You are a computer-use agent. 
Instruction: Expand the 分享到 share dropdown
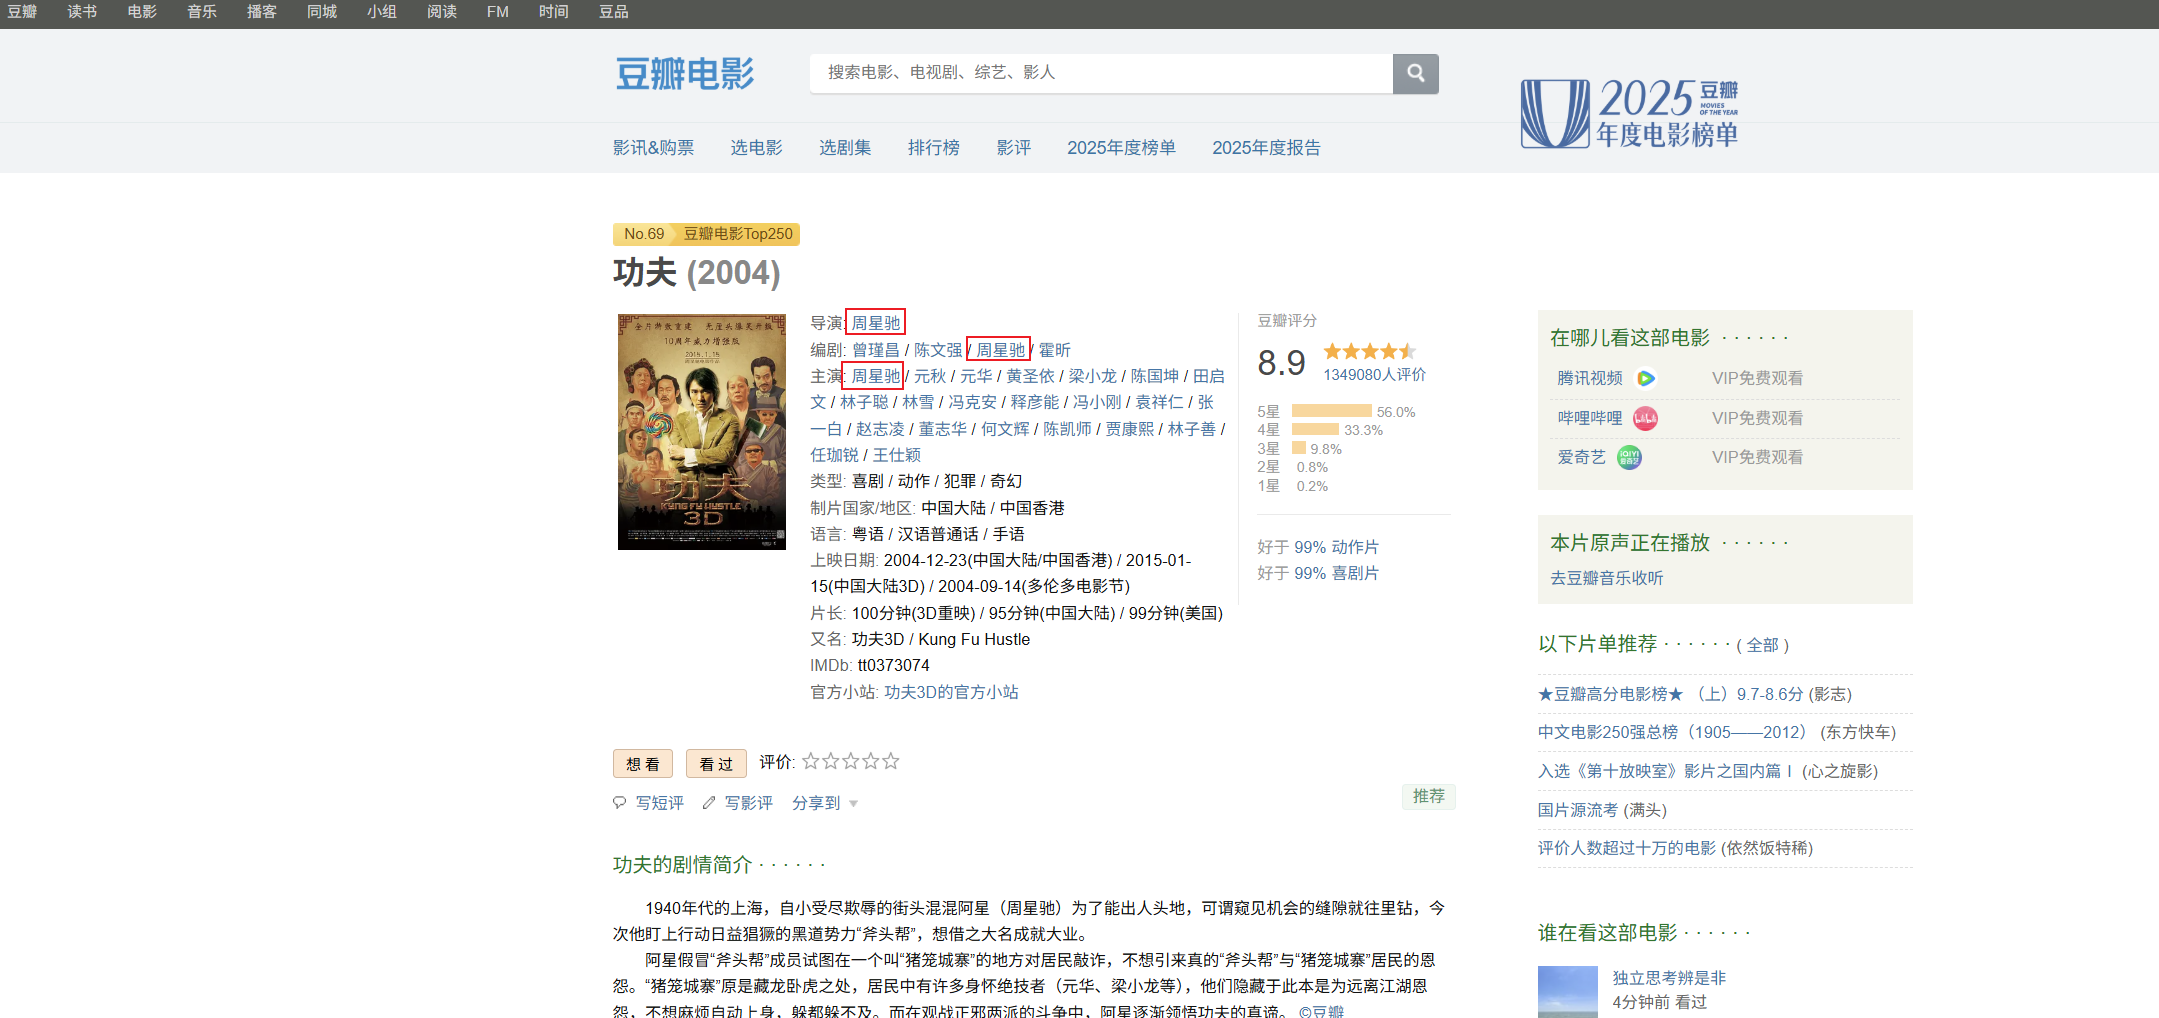click(x=825, y=803)
